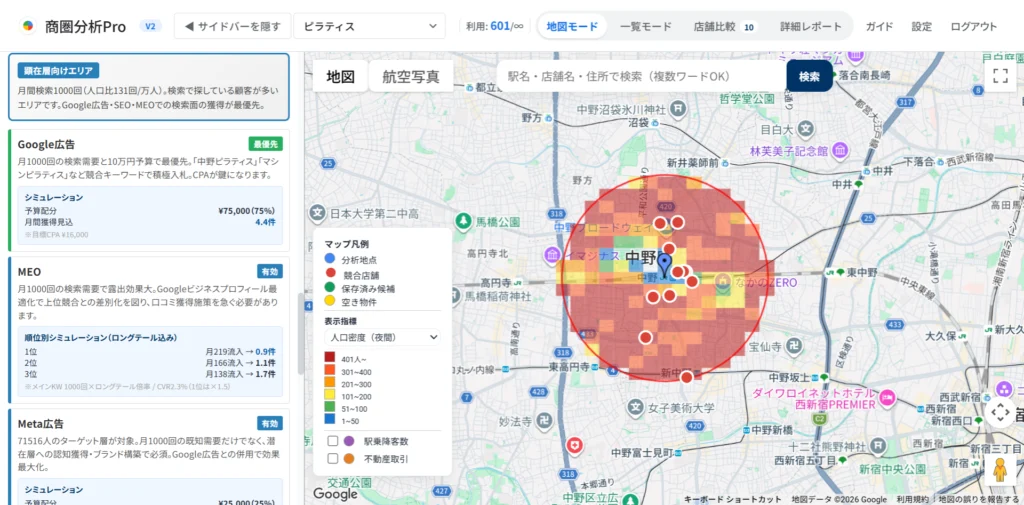Toggle fullscreen map view icon

click(x=1000, y=76)
